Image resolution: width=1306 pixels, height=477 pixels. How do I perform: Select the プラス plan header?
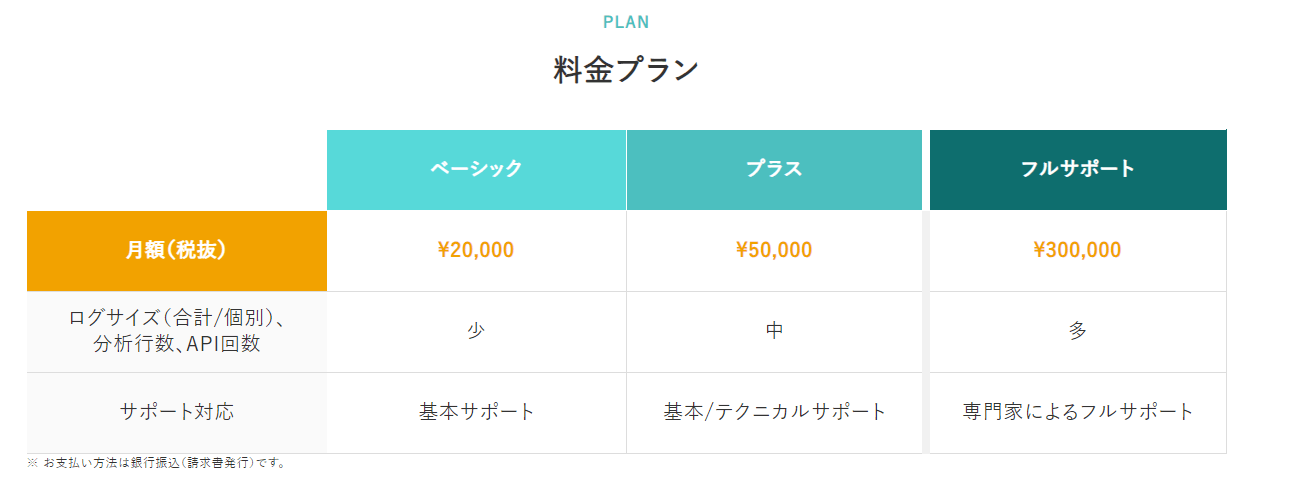(774, 169)
